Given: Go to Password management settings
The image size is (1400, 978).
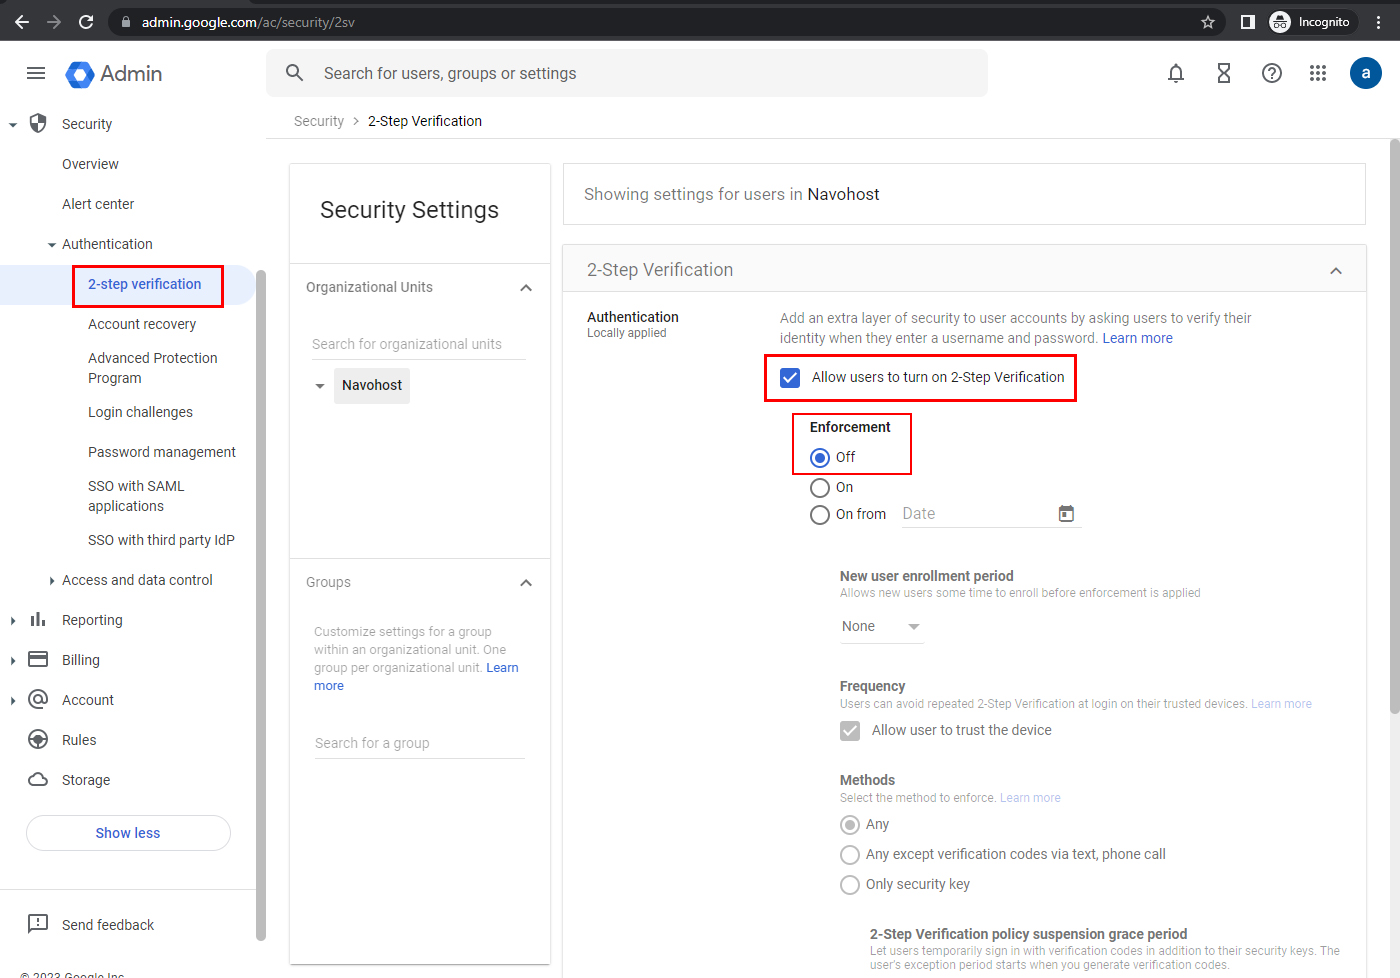Looking at the screenshot, I should click(162, 452).
